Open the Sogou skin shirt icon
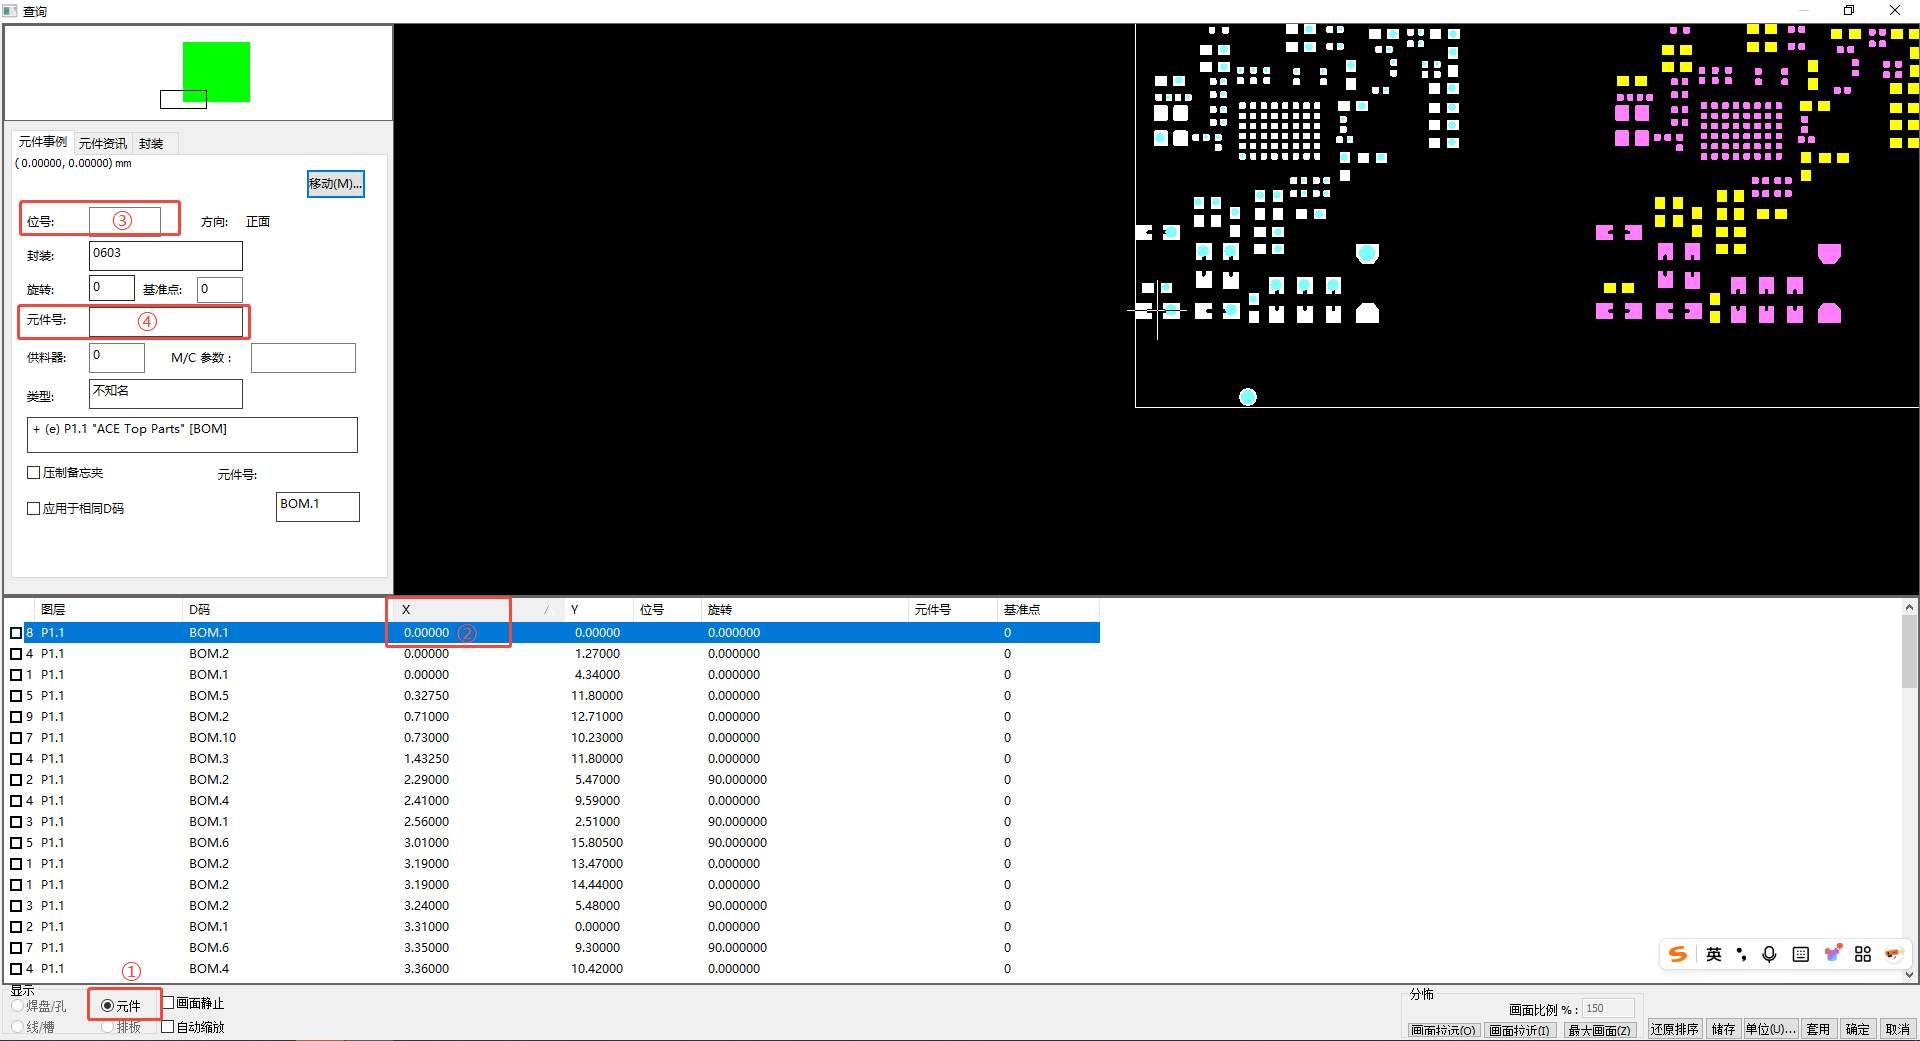1920x1041 pixels. 1832,954
